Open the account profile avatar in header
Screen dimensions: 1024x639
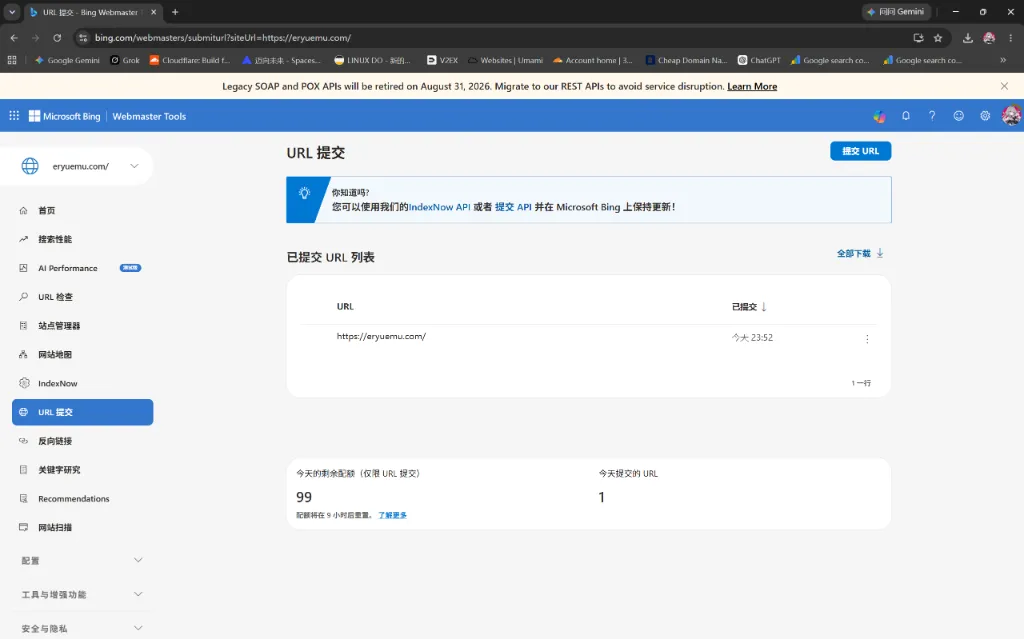coord(1012,116)
